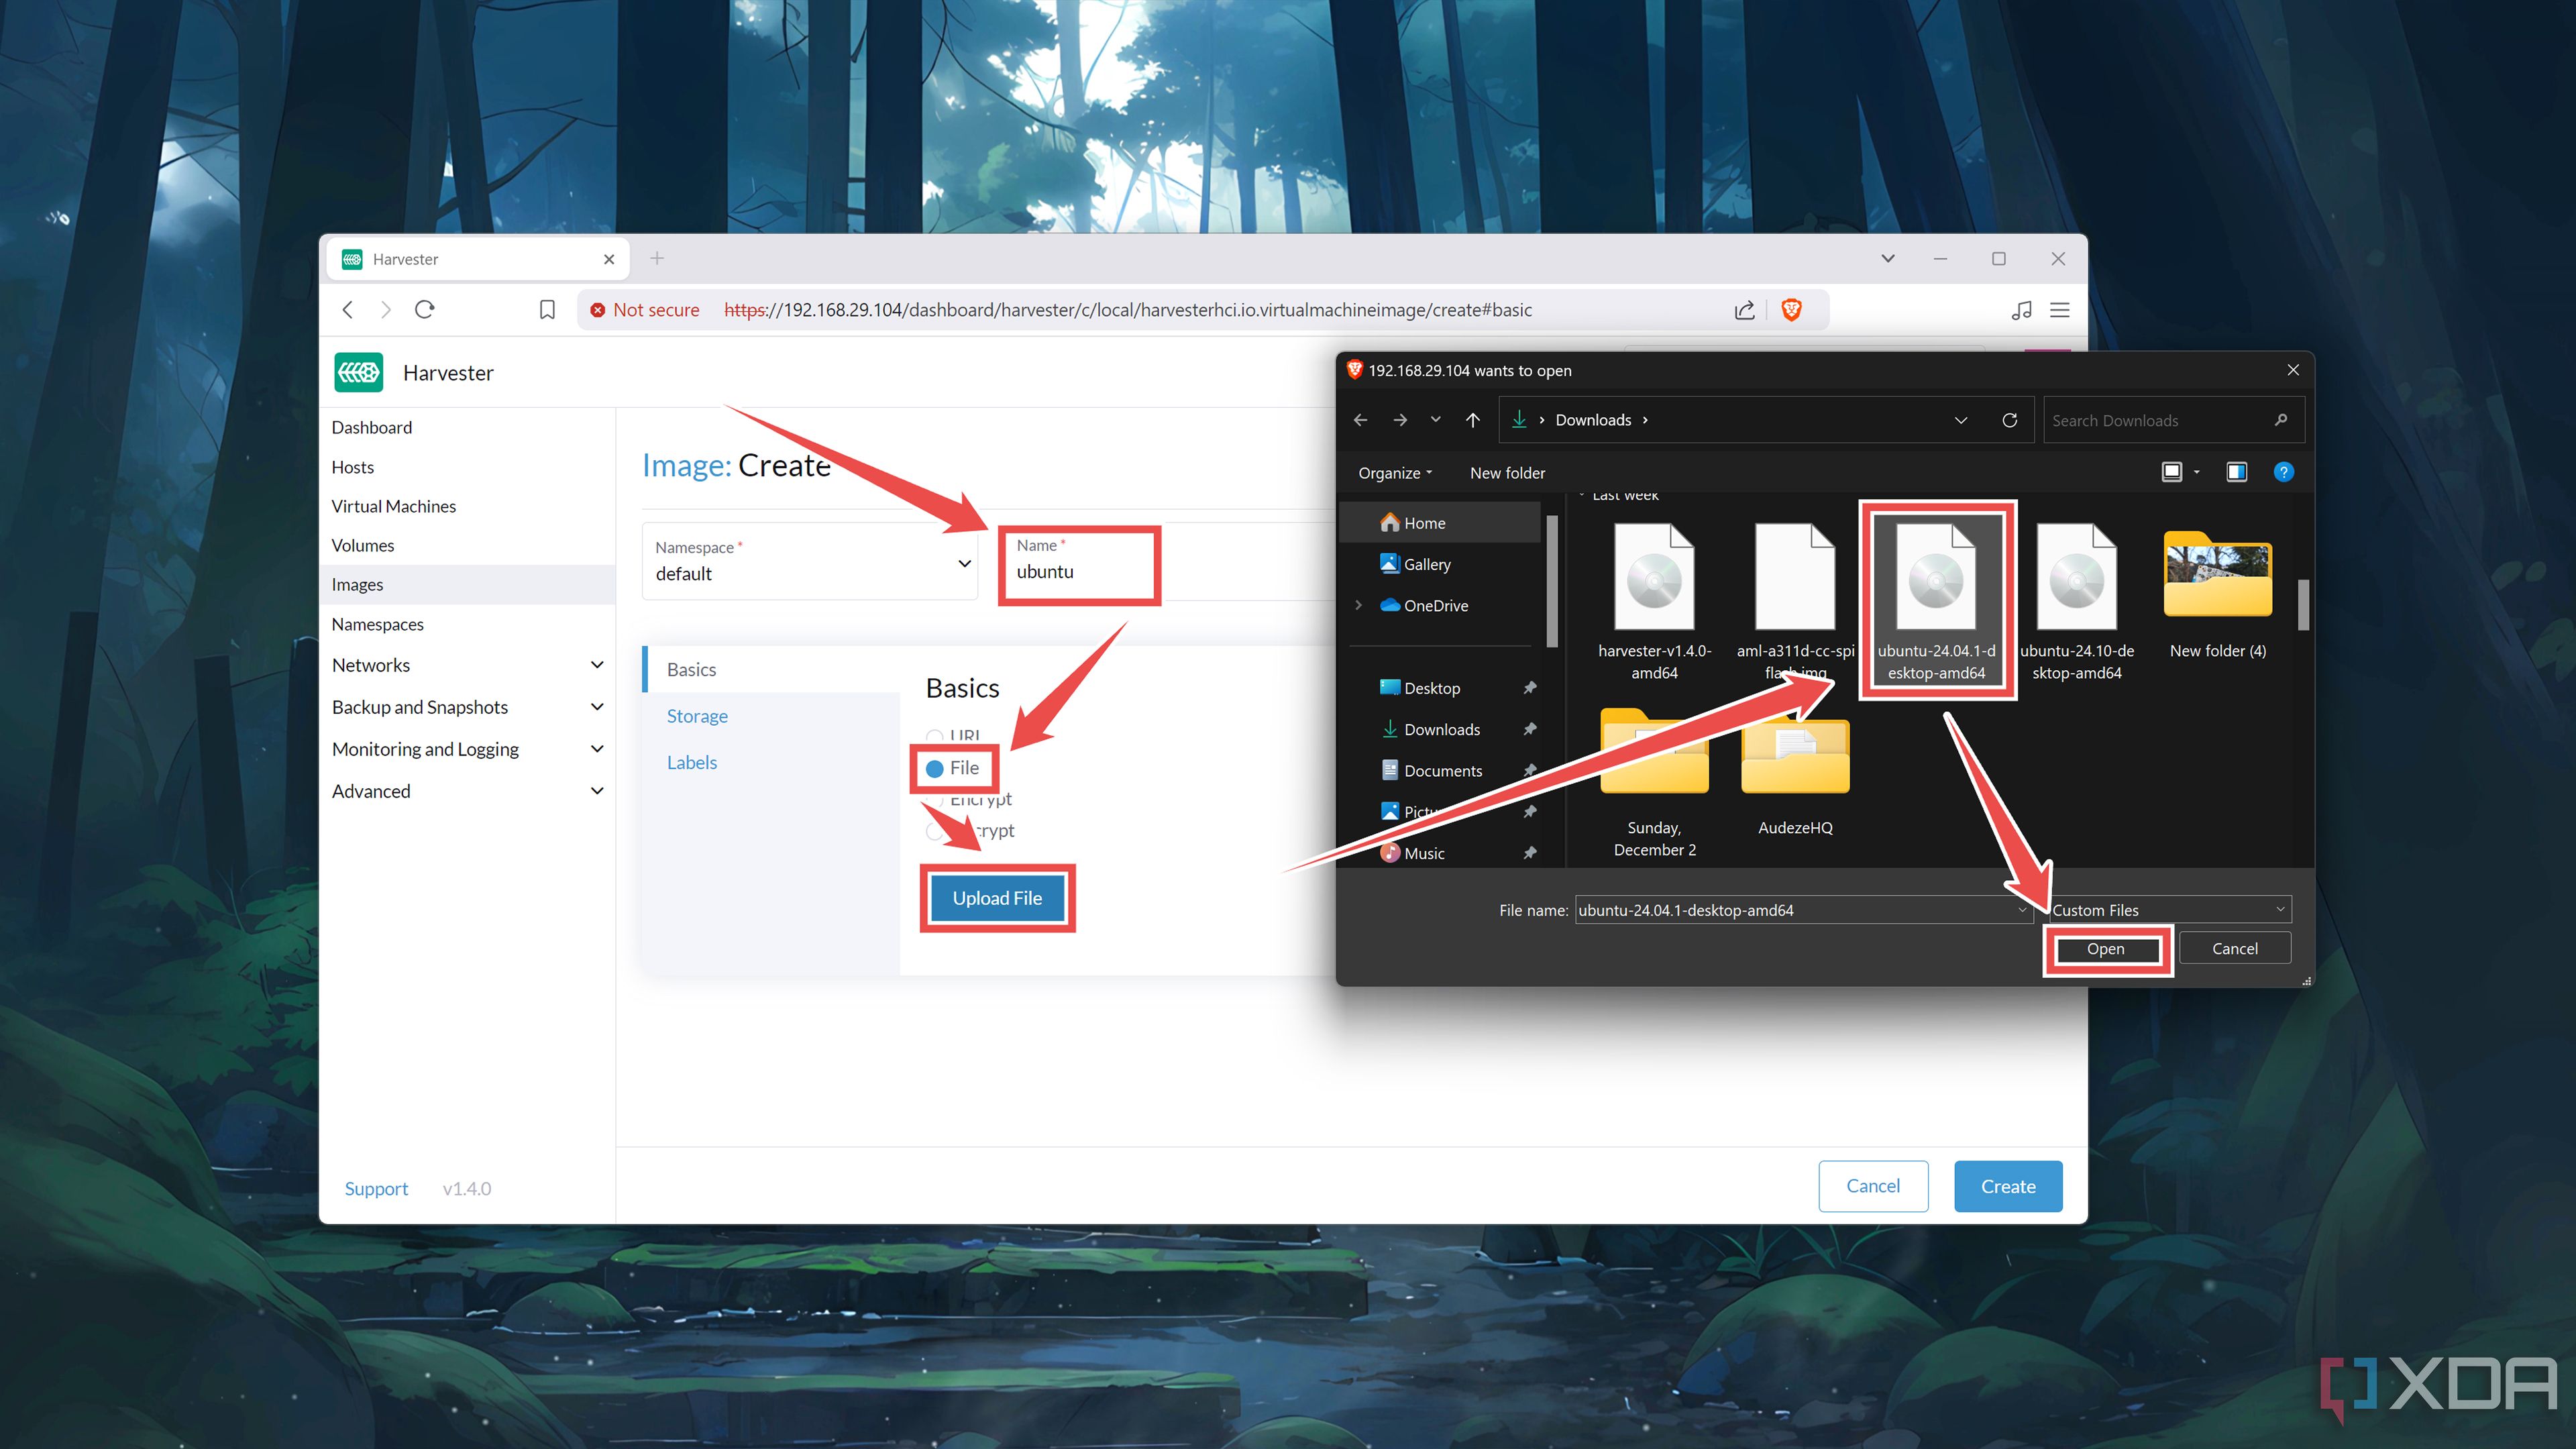
Task: Click the music note playlist icon
Action: (x=2021, y=310)
